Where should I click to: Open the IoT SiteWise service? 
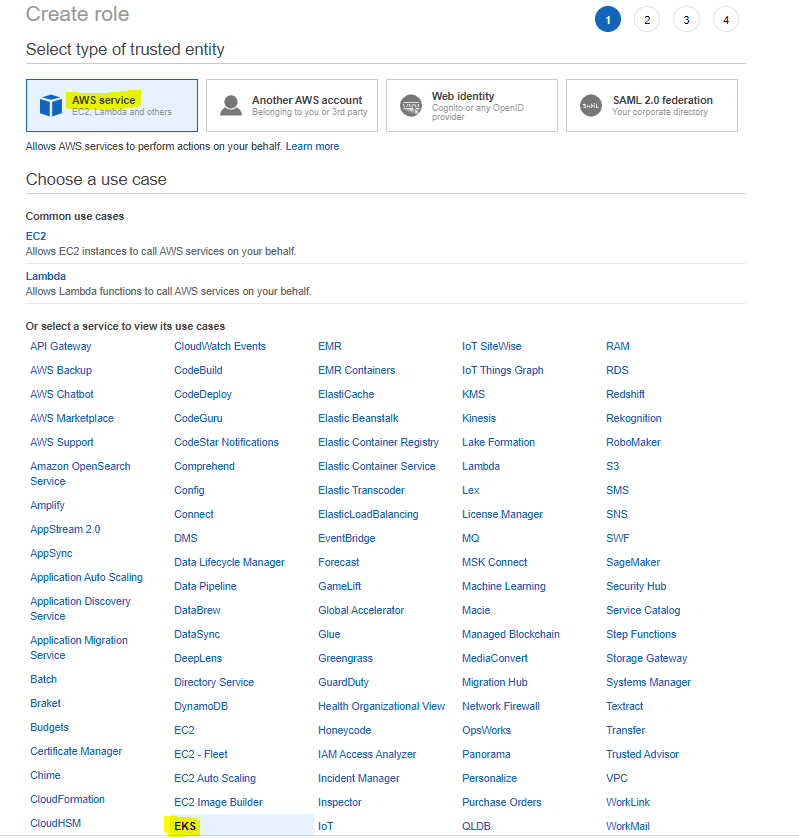[x=491, y=346]
